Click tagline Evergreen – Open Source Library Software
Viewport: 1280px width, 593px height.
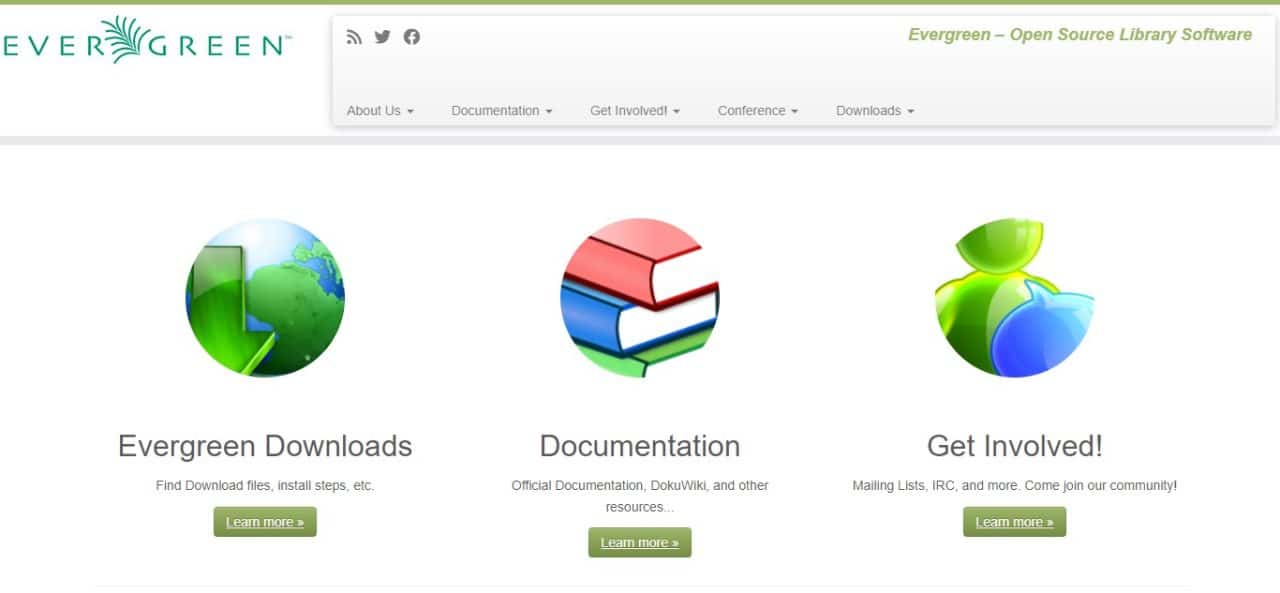point(1080,35)
